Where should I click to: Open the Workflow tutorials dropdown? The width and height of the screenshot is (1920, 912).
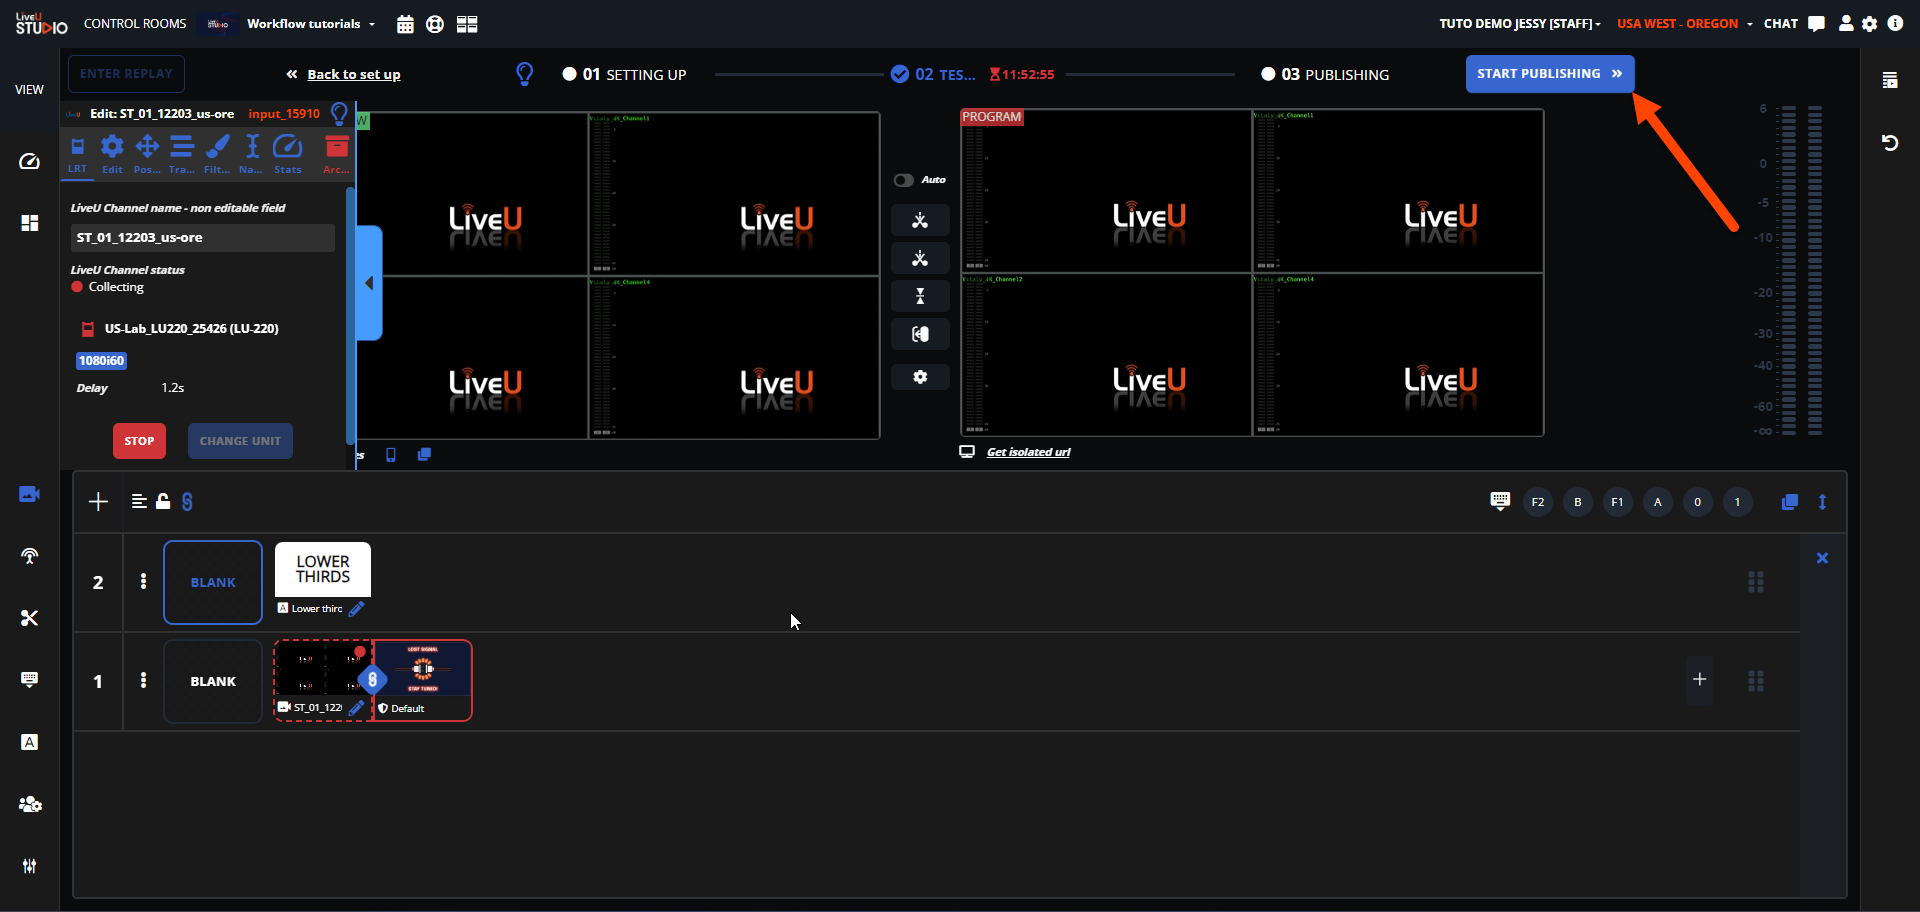311,24
